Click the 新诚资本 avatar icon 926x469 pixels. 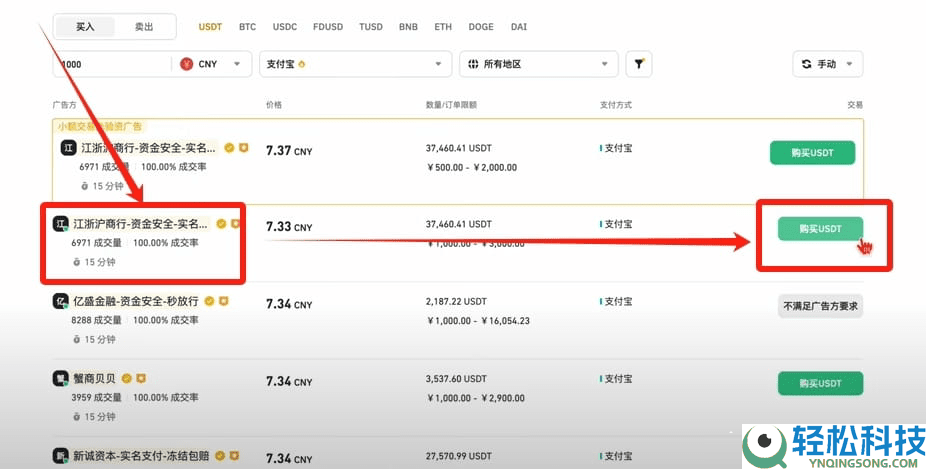(61, 456)
